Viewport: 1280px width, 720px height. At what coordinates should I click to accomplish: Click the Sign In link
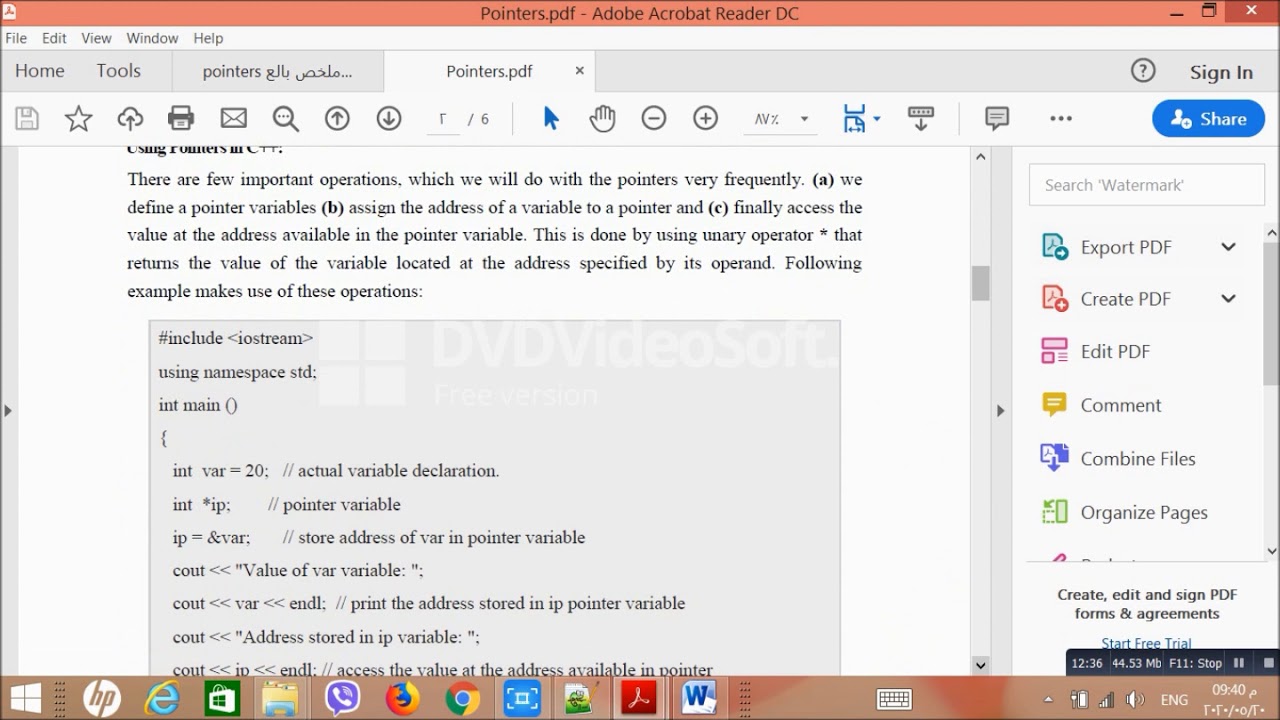tap(1221, 72)
